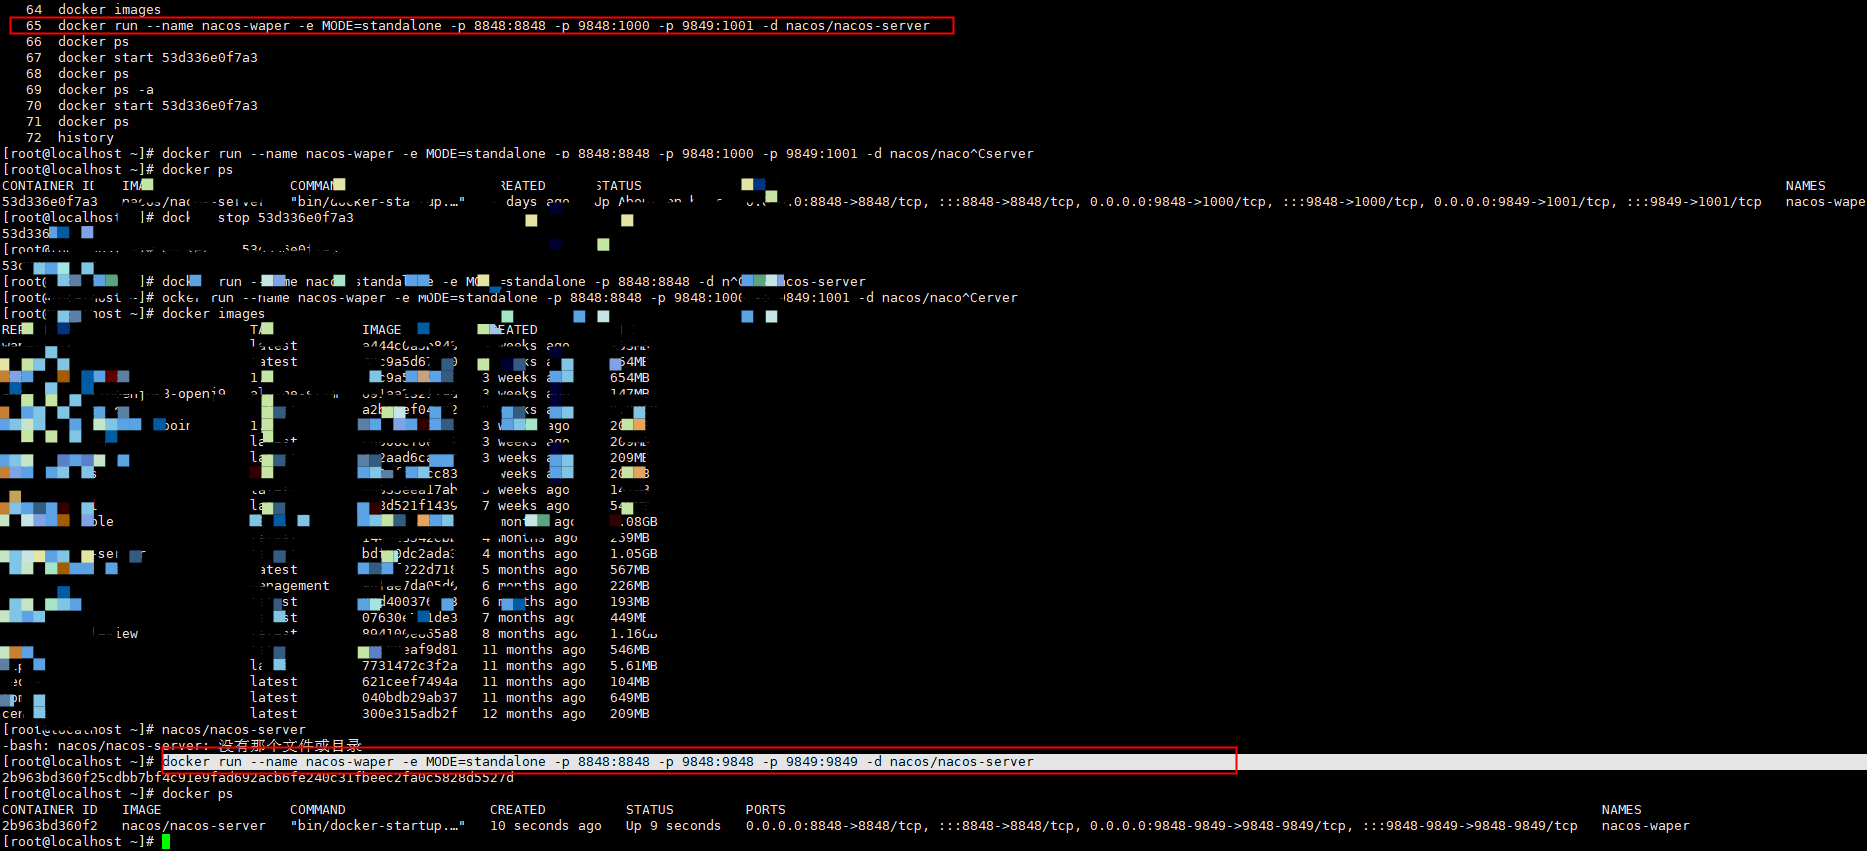The image size is (1867, 851).
Task: Click history line 66 'docker ps'
Action: pos(93,41)
